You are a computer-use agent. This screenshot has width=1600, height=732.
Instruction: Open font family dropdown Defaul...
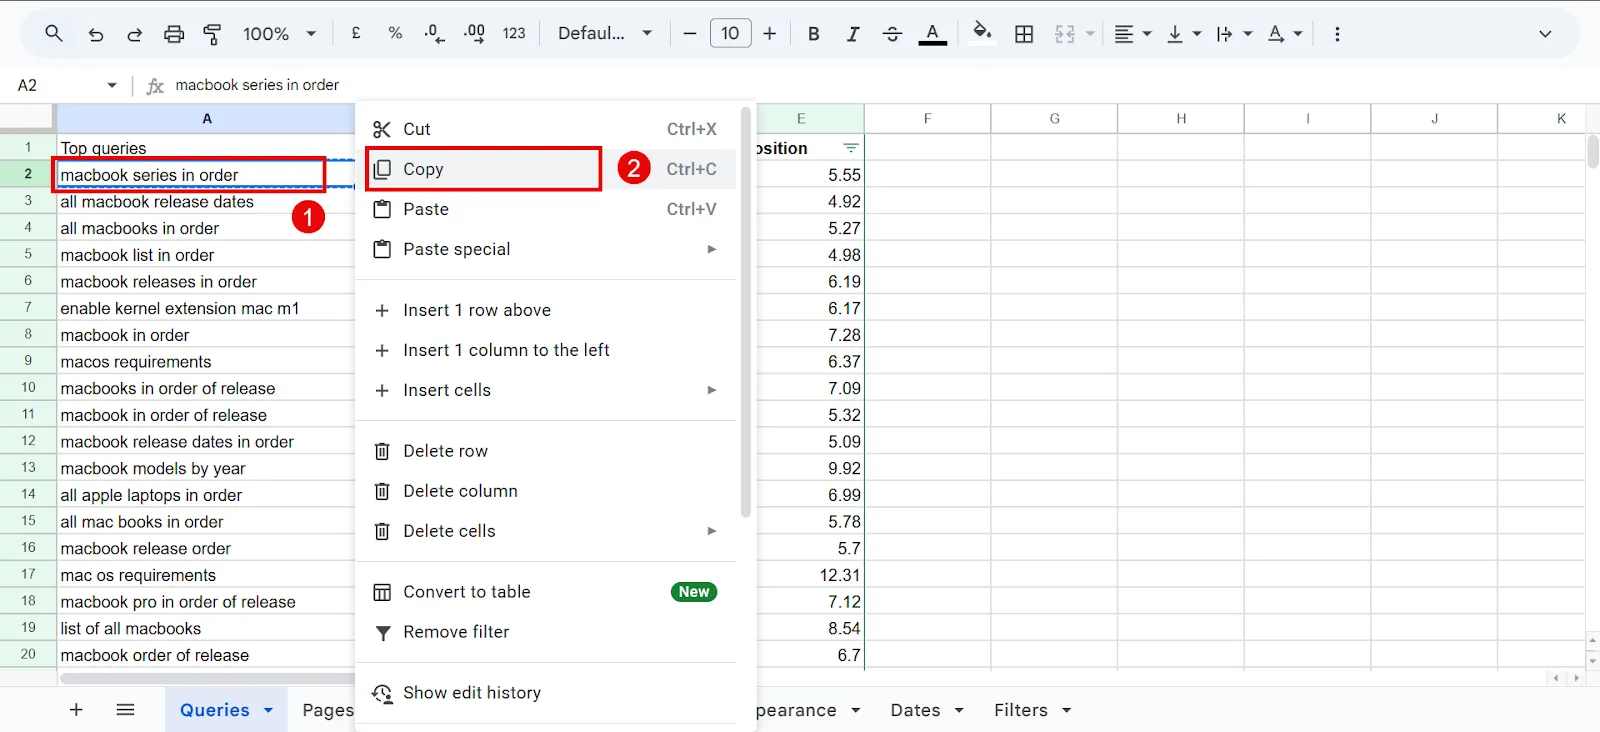[x=605, y=33]
